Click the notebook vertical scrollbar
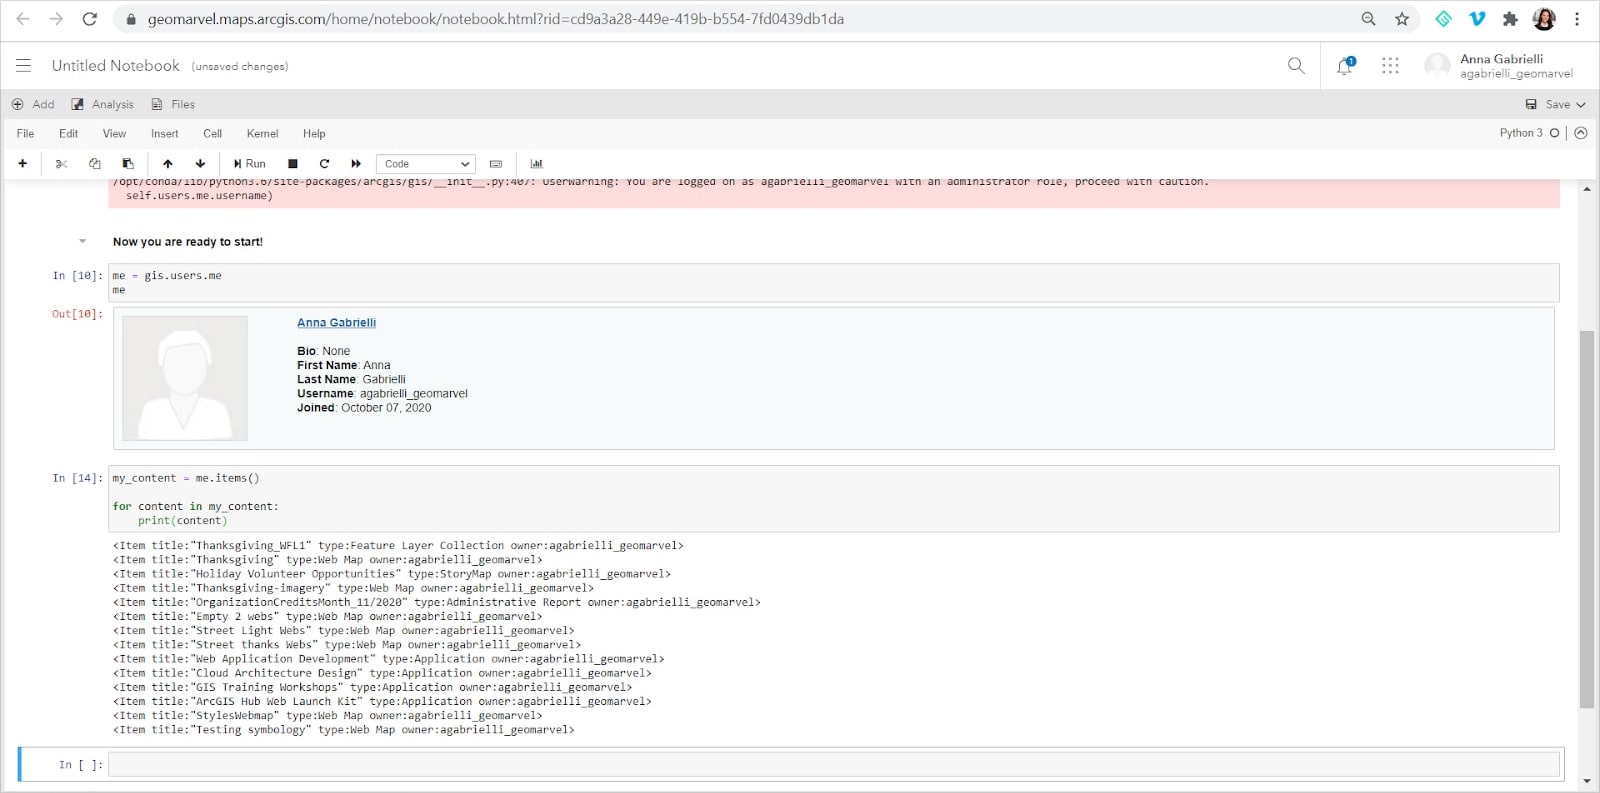This screenshot has height=793, width=1600. tap(1586, 518)
